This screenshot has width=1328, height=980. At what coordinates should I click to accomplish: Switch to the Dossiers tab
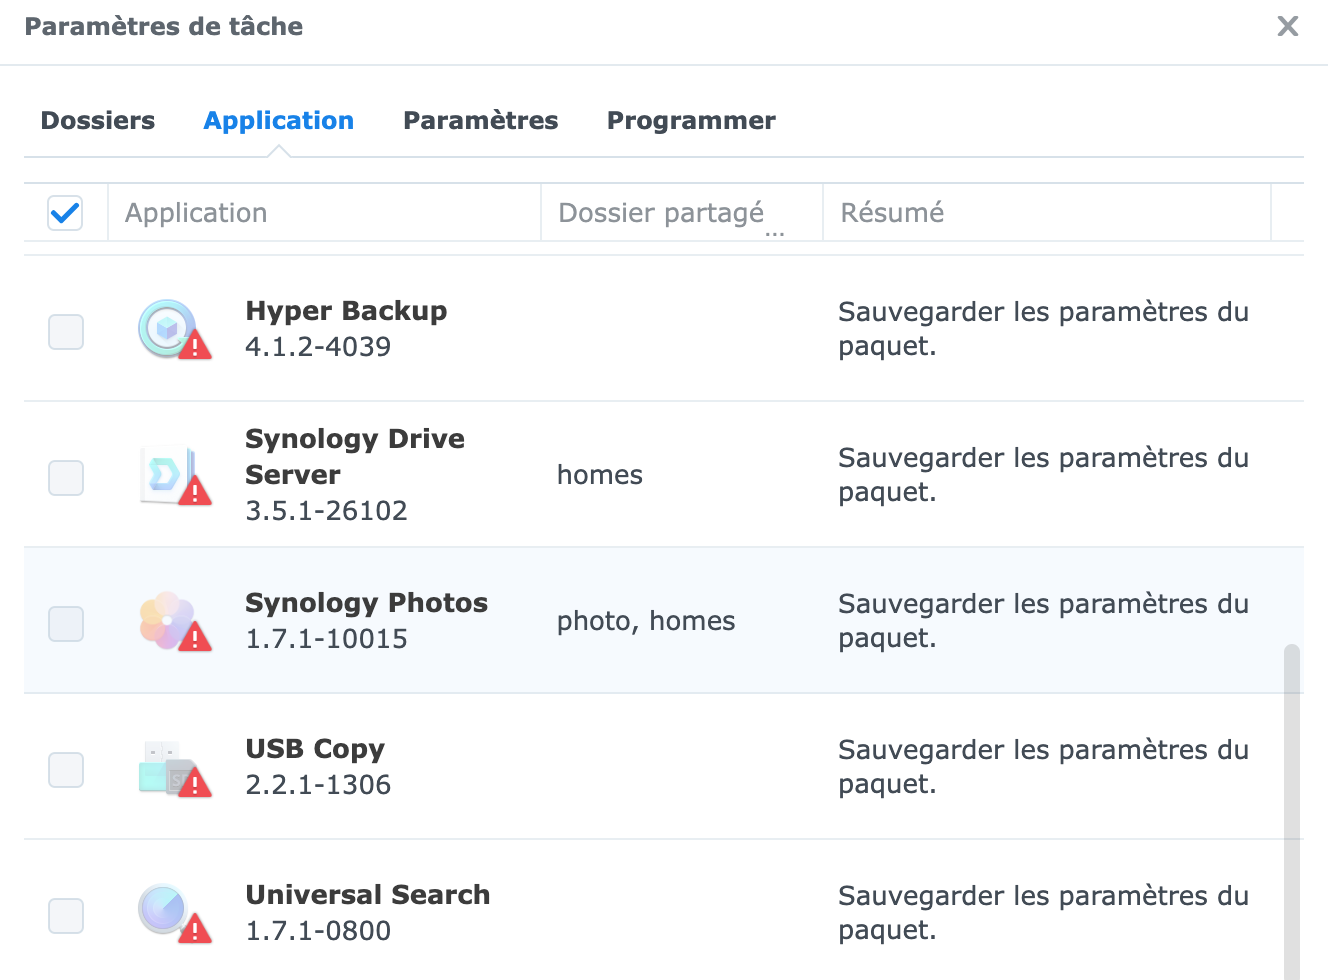point(98,121)
